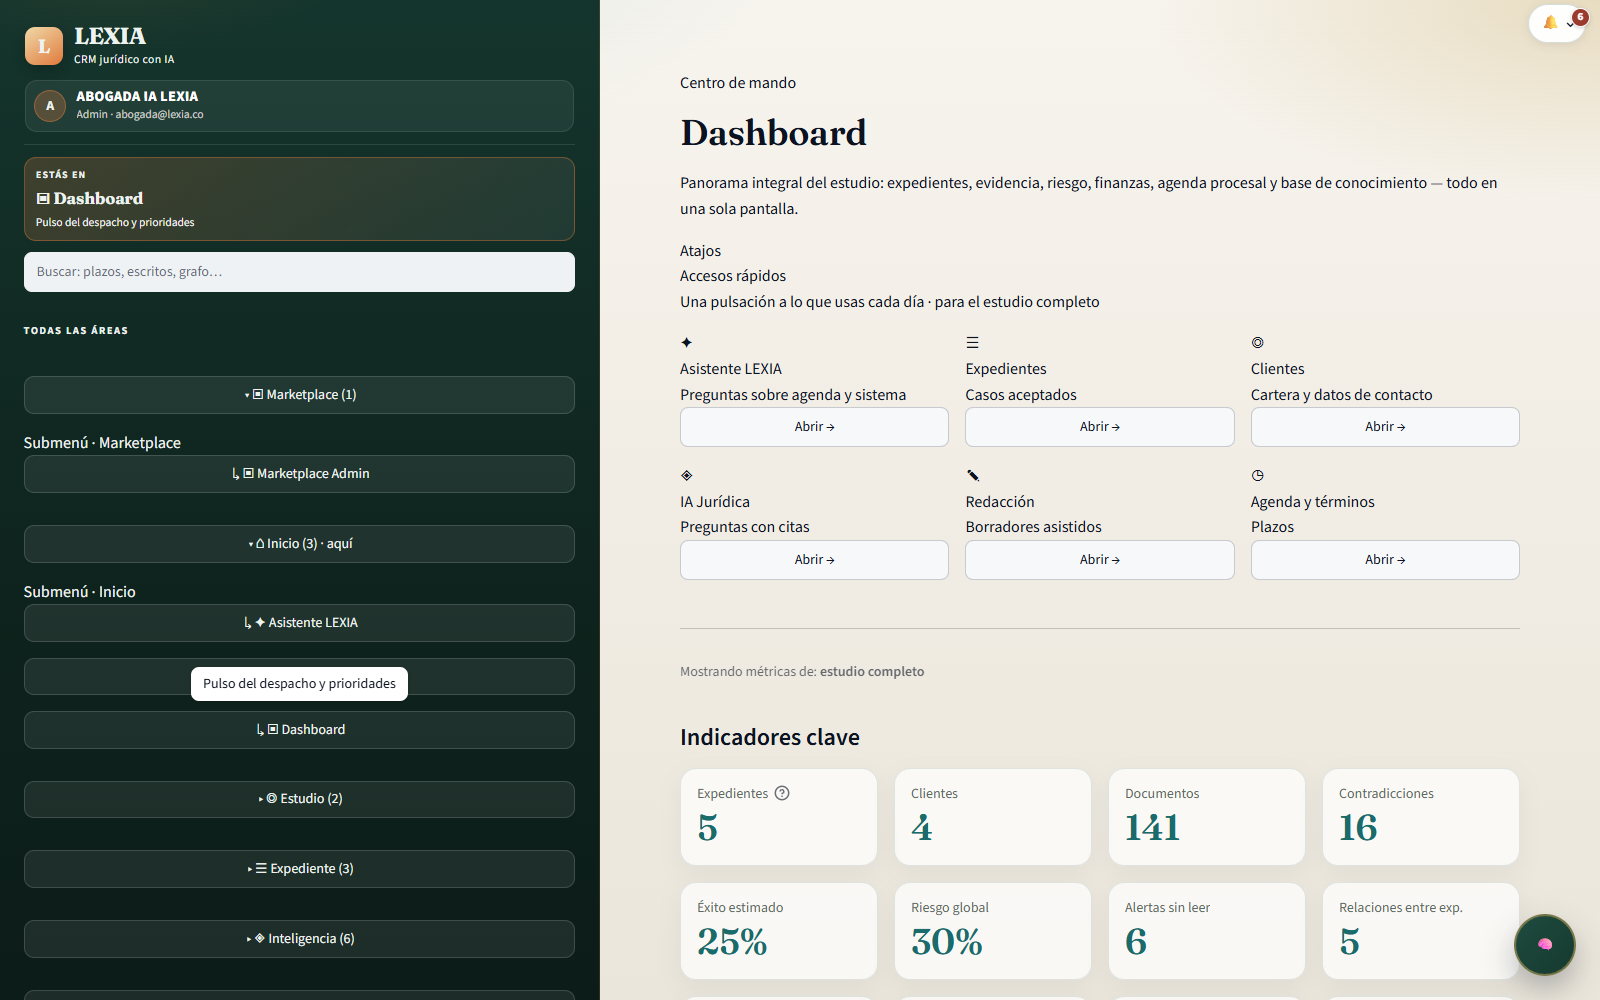Click the Accesos rápidos text
Screen dimensions: 1600x1000
click(733, 276)
